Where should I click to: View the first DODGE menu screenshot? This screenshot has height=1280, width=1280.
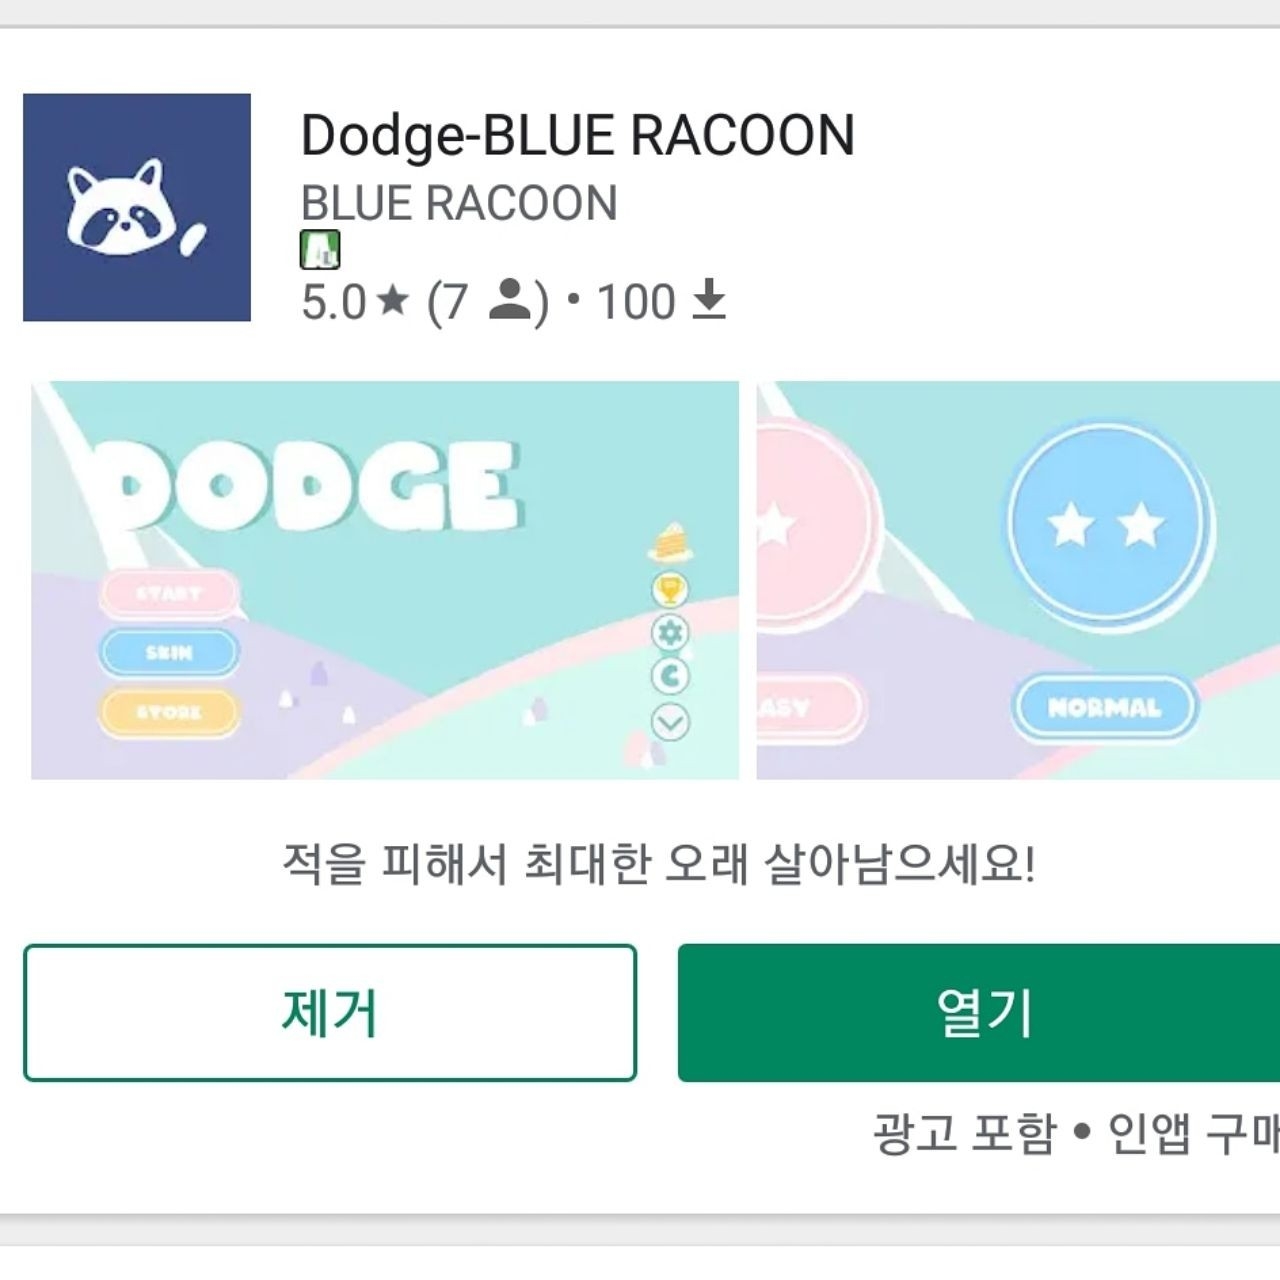click(385, 580)
